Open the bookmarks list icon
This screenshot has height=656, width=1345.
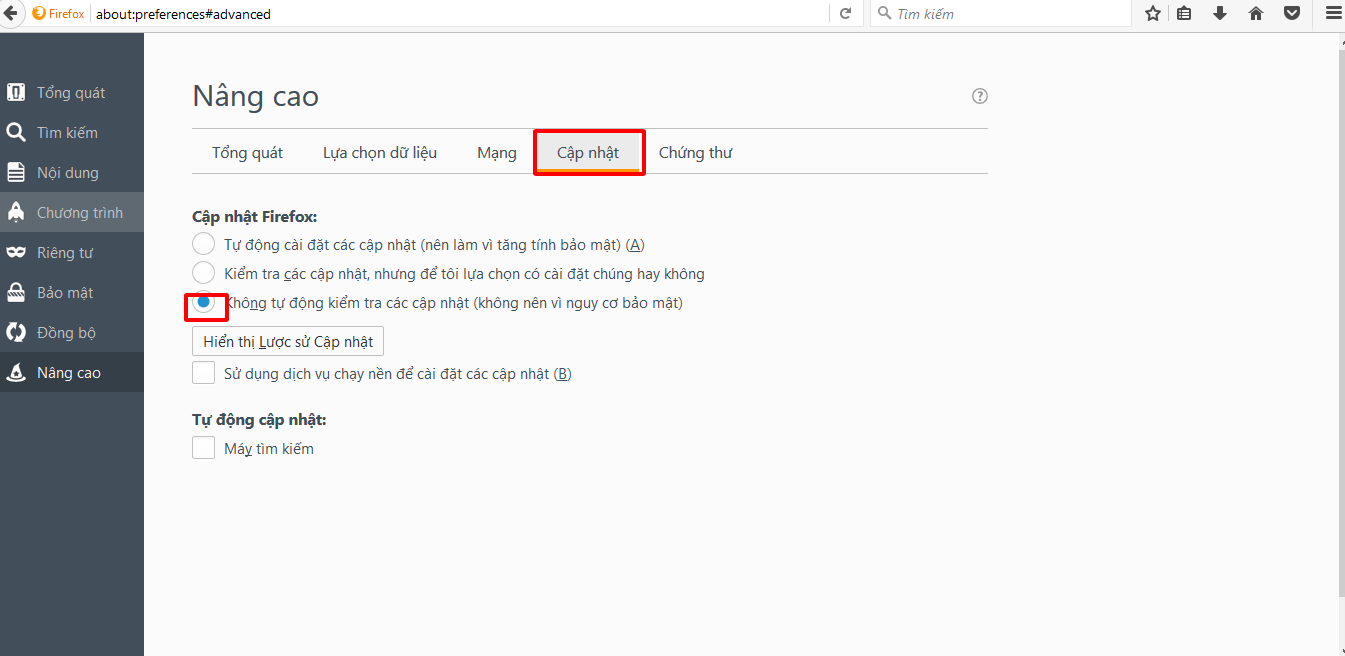point(1184,14)
